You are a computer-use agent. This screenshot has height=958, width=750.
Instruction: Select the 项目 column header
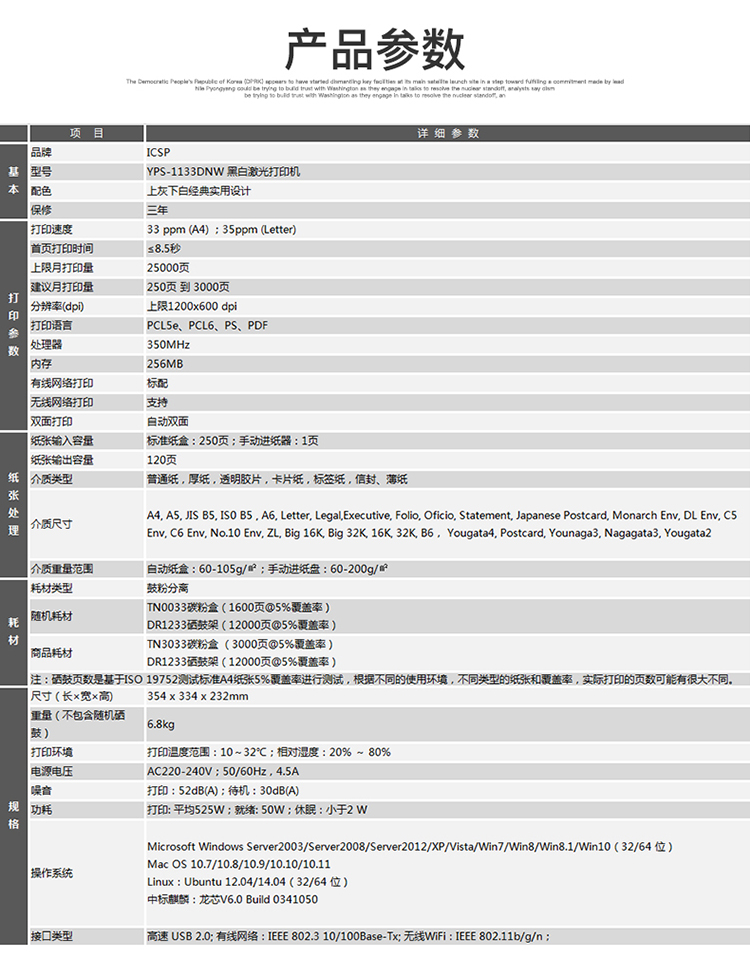coord(87,133)
